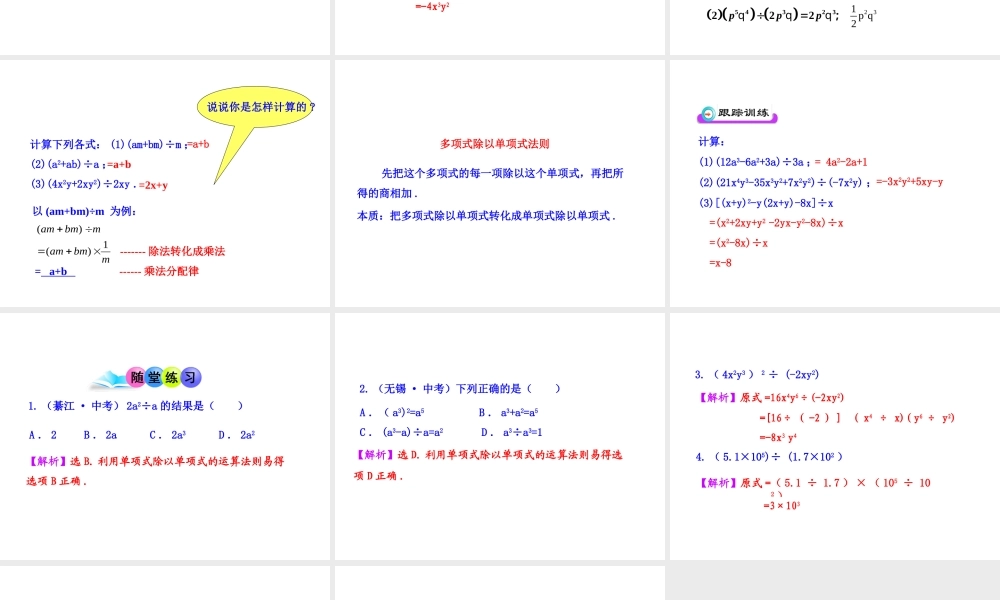Select the circular arrow icon on the 跟踪训练 badge
Screen dimensions: 1000x600
tap(708, 114)
